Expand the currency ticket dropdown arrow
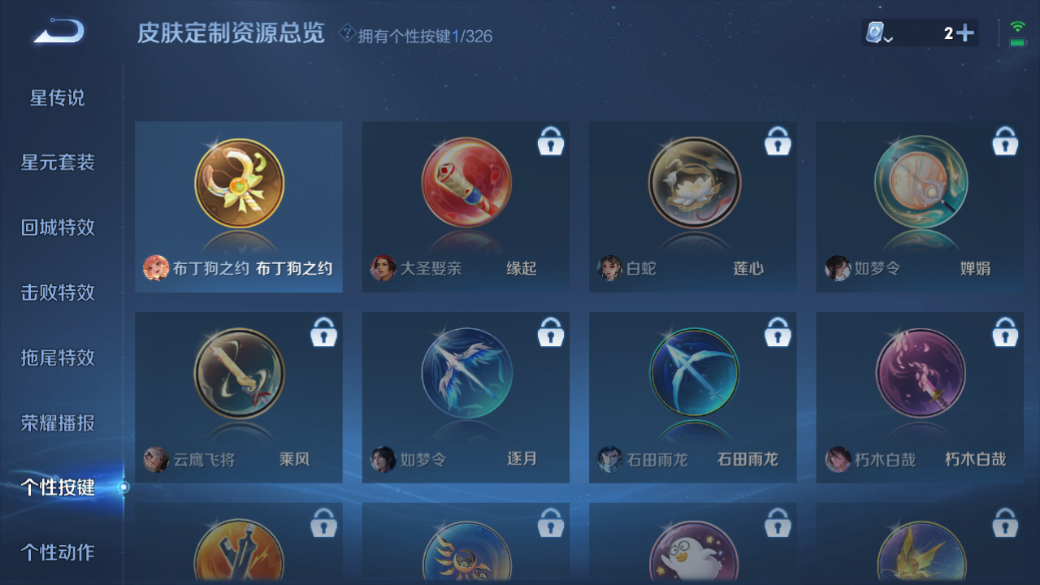Image resolution: width=1040 pixels, height=585 pixels. click(x=889, y=40)
